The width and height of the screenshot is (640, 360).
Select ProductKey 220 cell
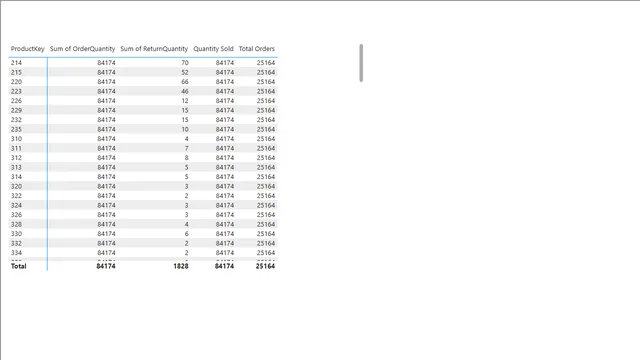(x=16, y=82)
